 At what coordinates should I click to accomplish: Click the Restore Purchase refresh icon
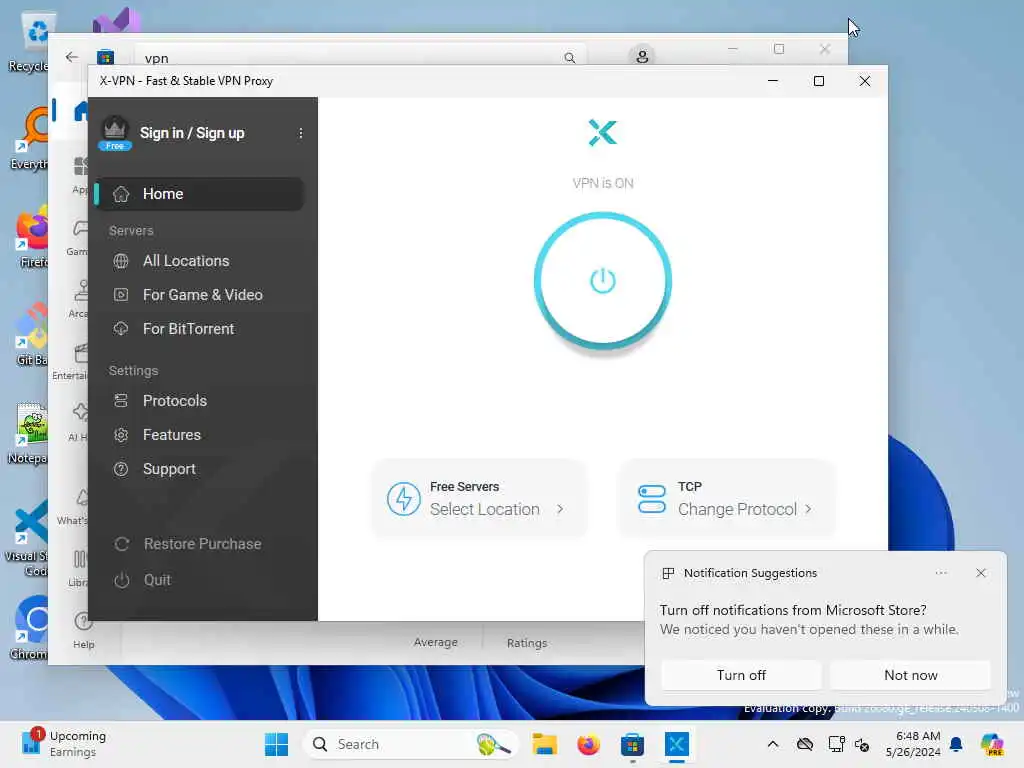click(121, 544)
